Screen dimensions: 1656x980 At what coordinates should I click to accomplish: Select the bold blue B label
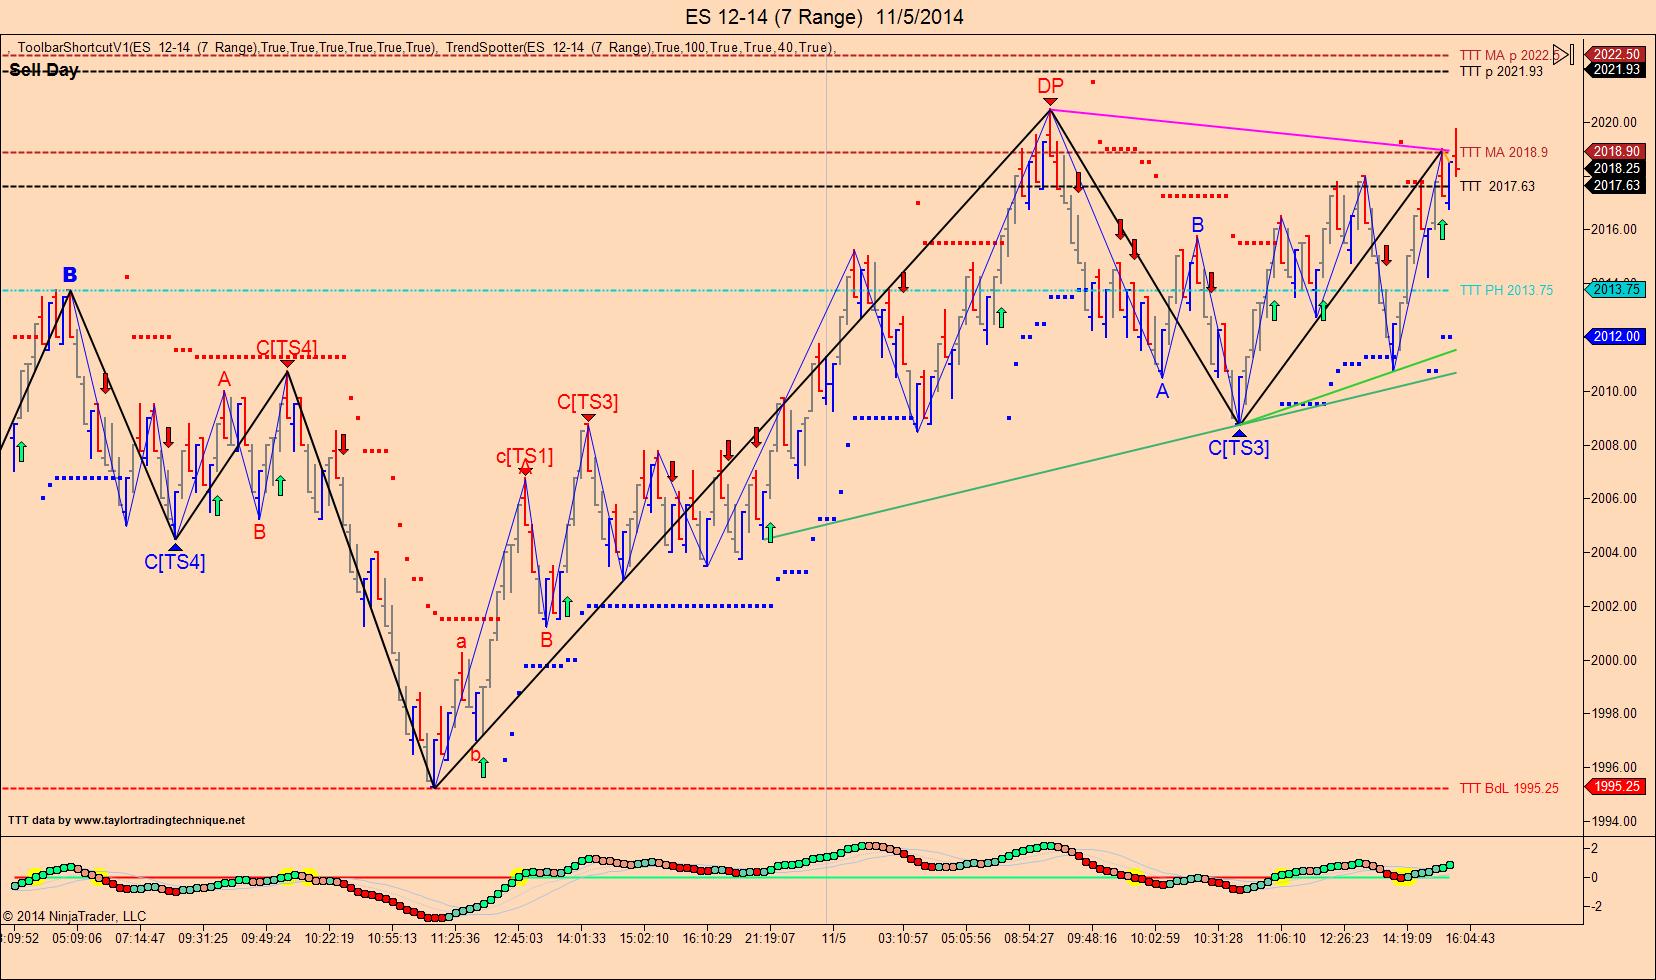69,275
